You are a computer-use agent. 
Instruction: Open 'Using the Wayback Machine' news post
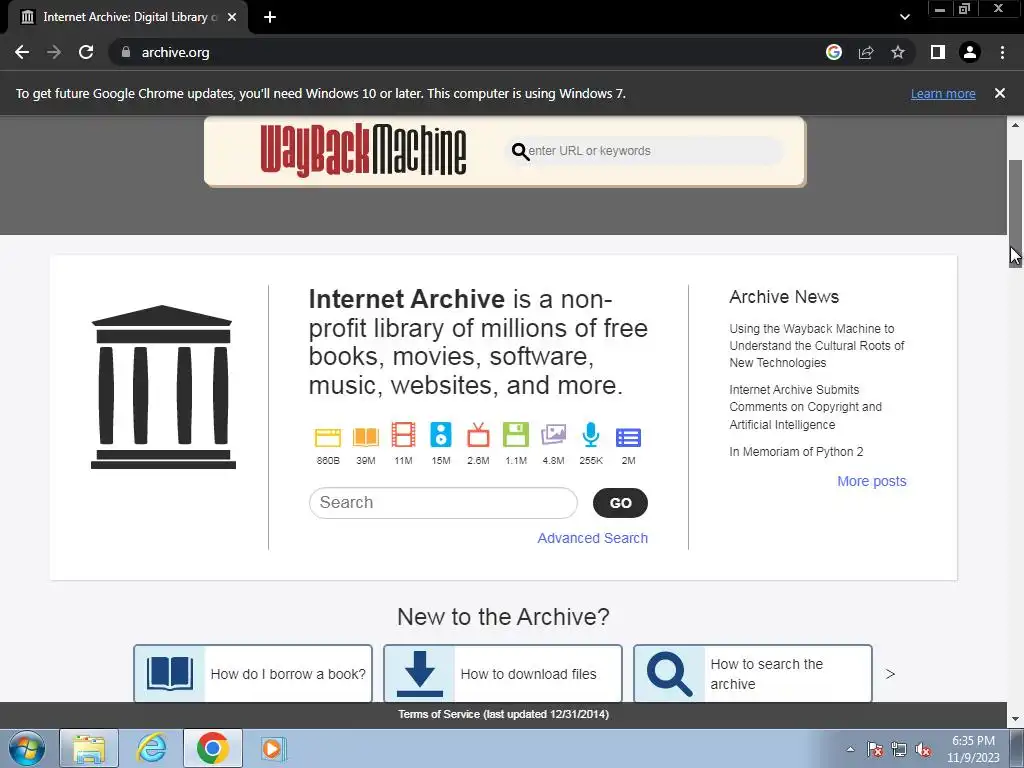coord(817,345)
